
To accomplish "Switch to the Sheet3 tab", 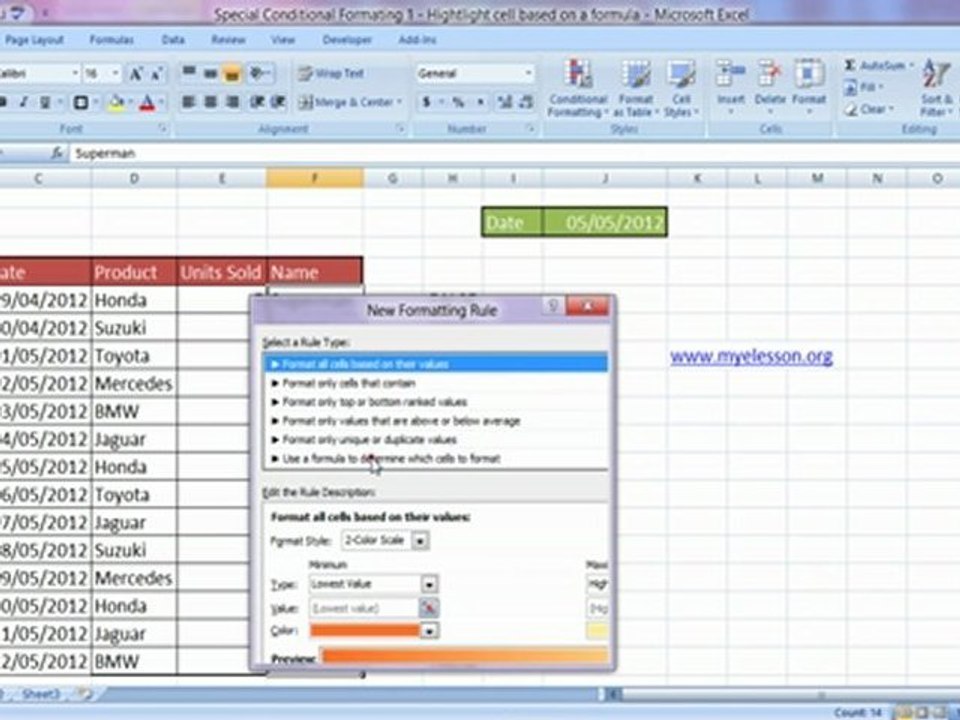I will [x=41, y=694].
